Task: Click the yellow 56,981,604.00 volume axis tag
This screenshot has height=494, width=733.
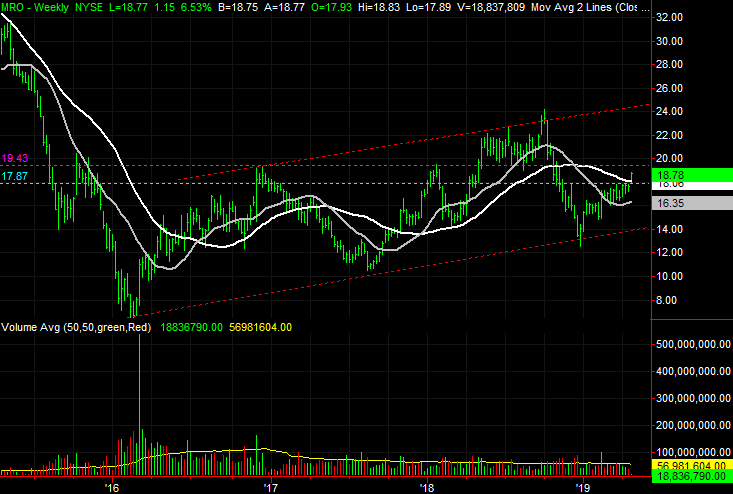Action: pyautogui.click(x=692, y=465)
